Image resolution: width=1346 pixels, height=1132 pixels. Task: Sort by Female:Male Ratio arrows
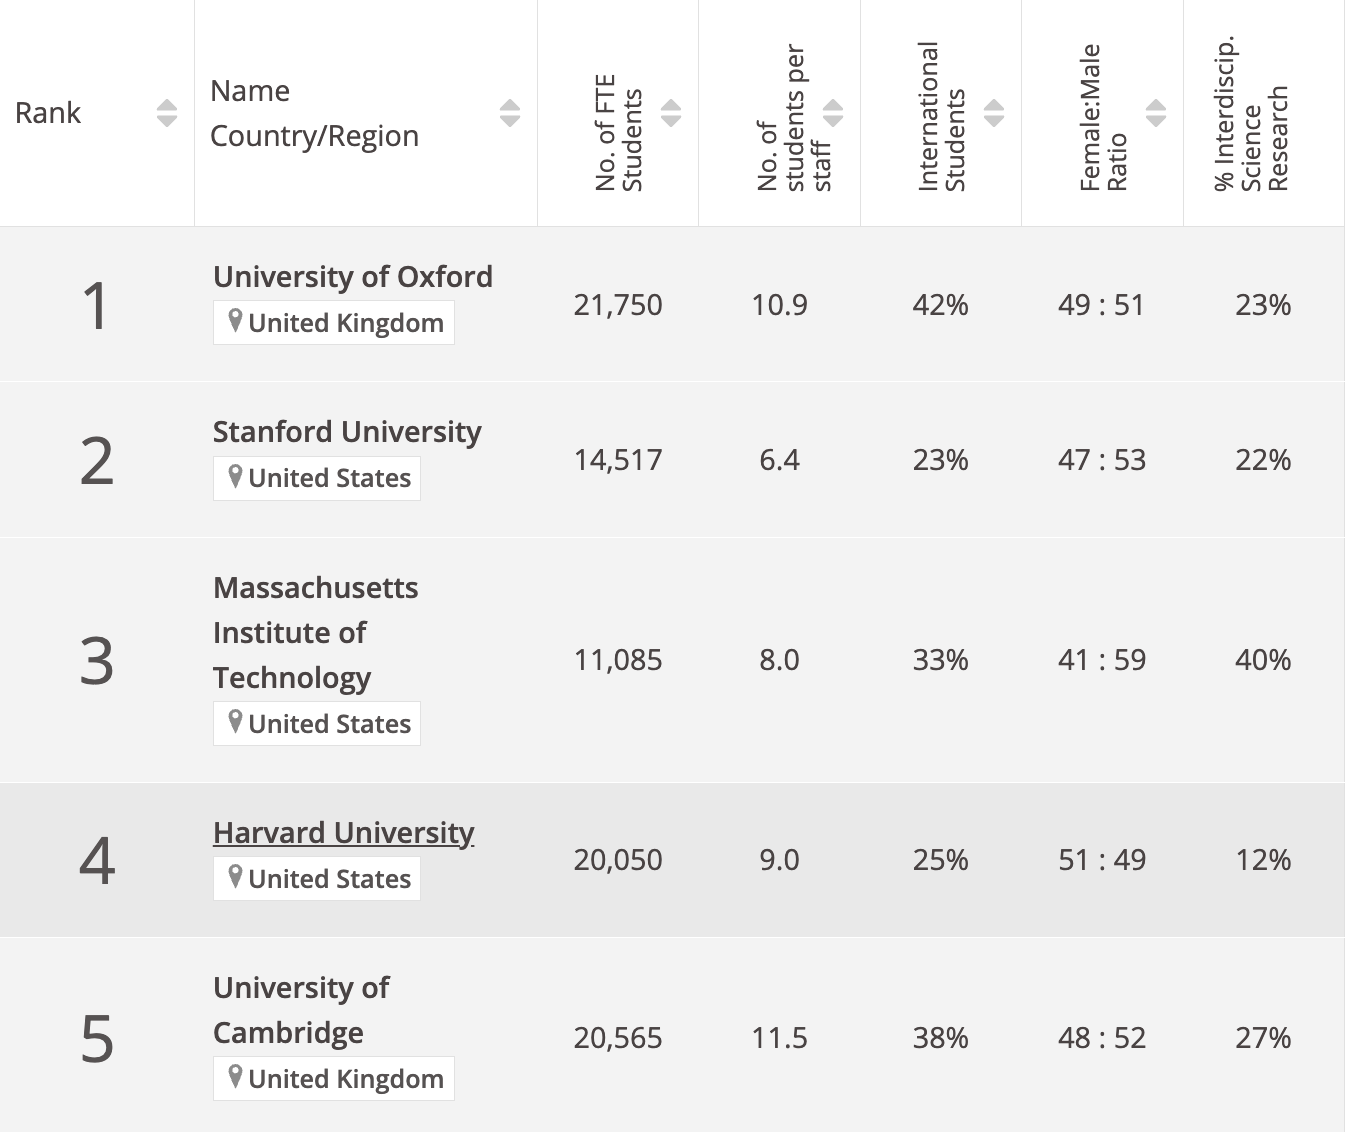click(x=1156, y=113)
